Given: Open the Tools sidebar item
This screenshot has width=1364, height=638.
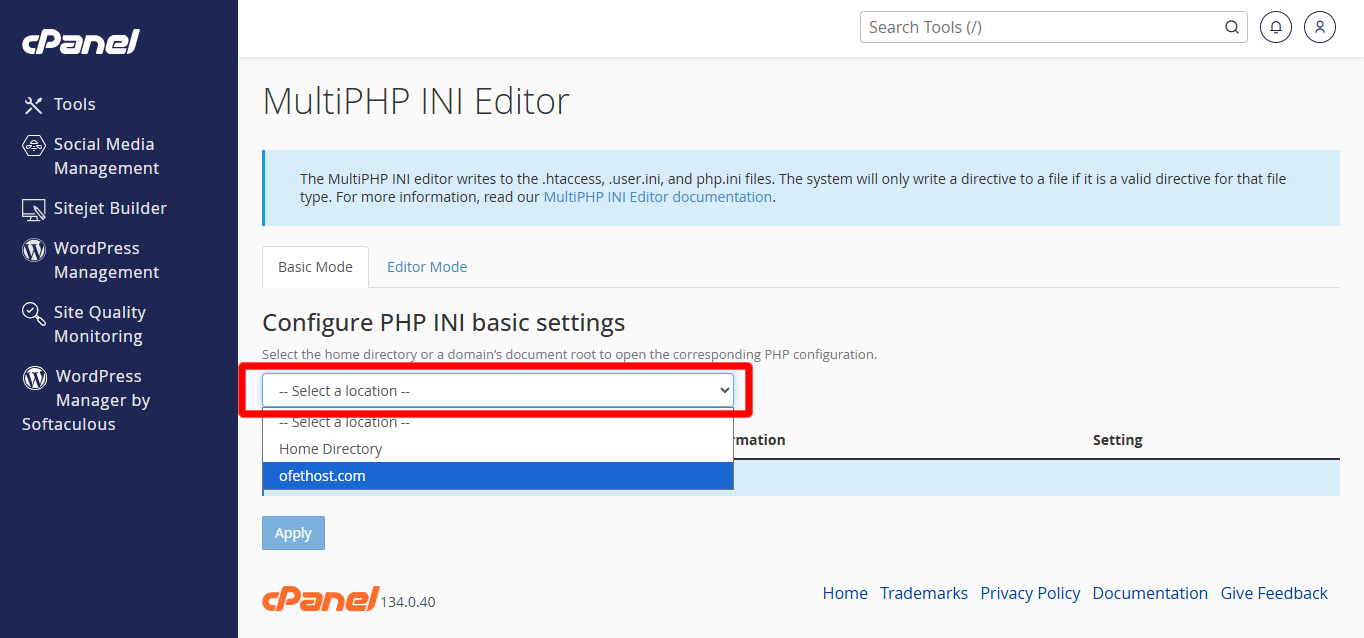Looking at the screenshot, I should pos(75,104).
